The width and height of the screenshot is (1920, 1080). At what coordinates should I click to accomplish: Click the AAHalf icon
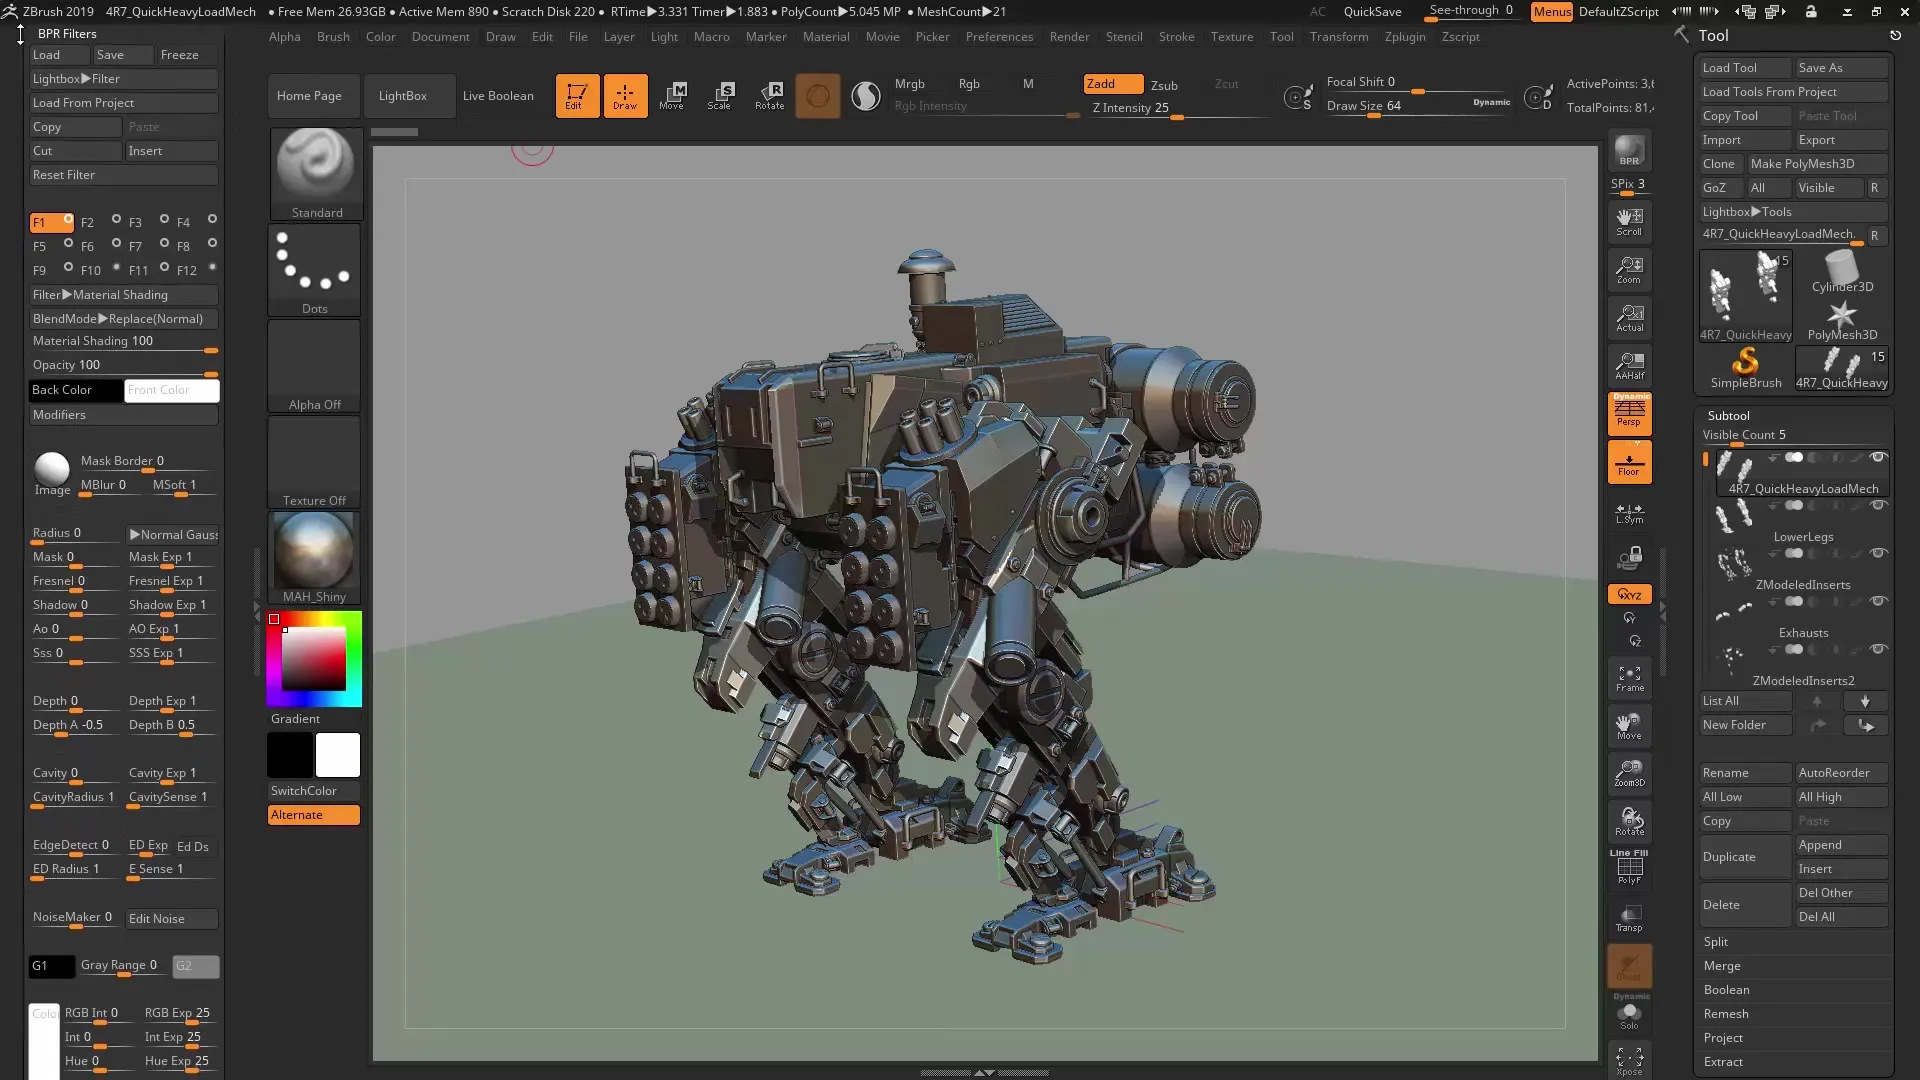tap(1629, 365)
